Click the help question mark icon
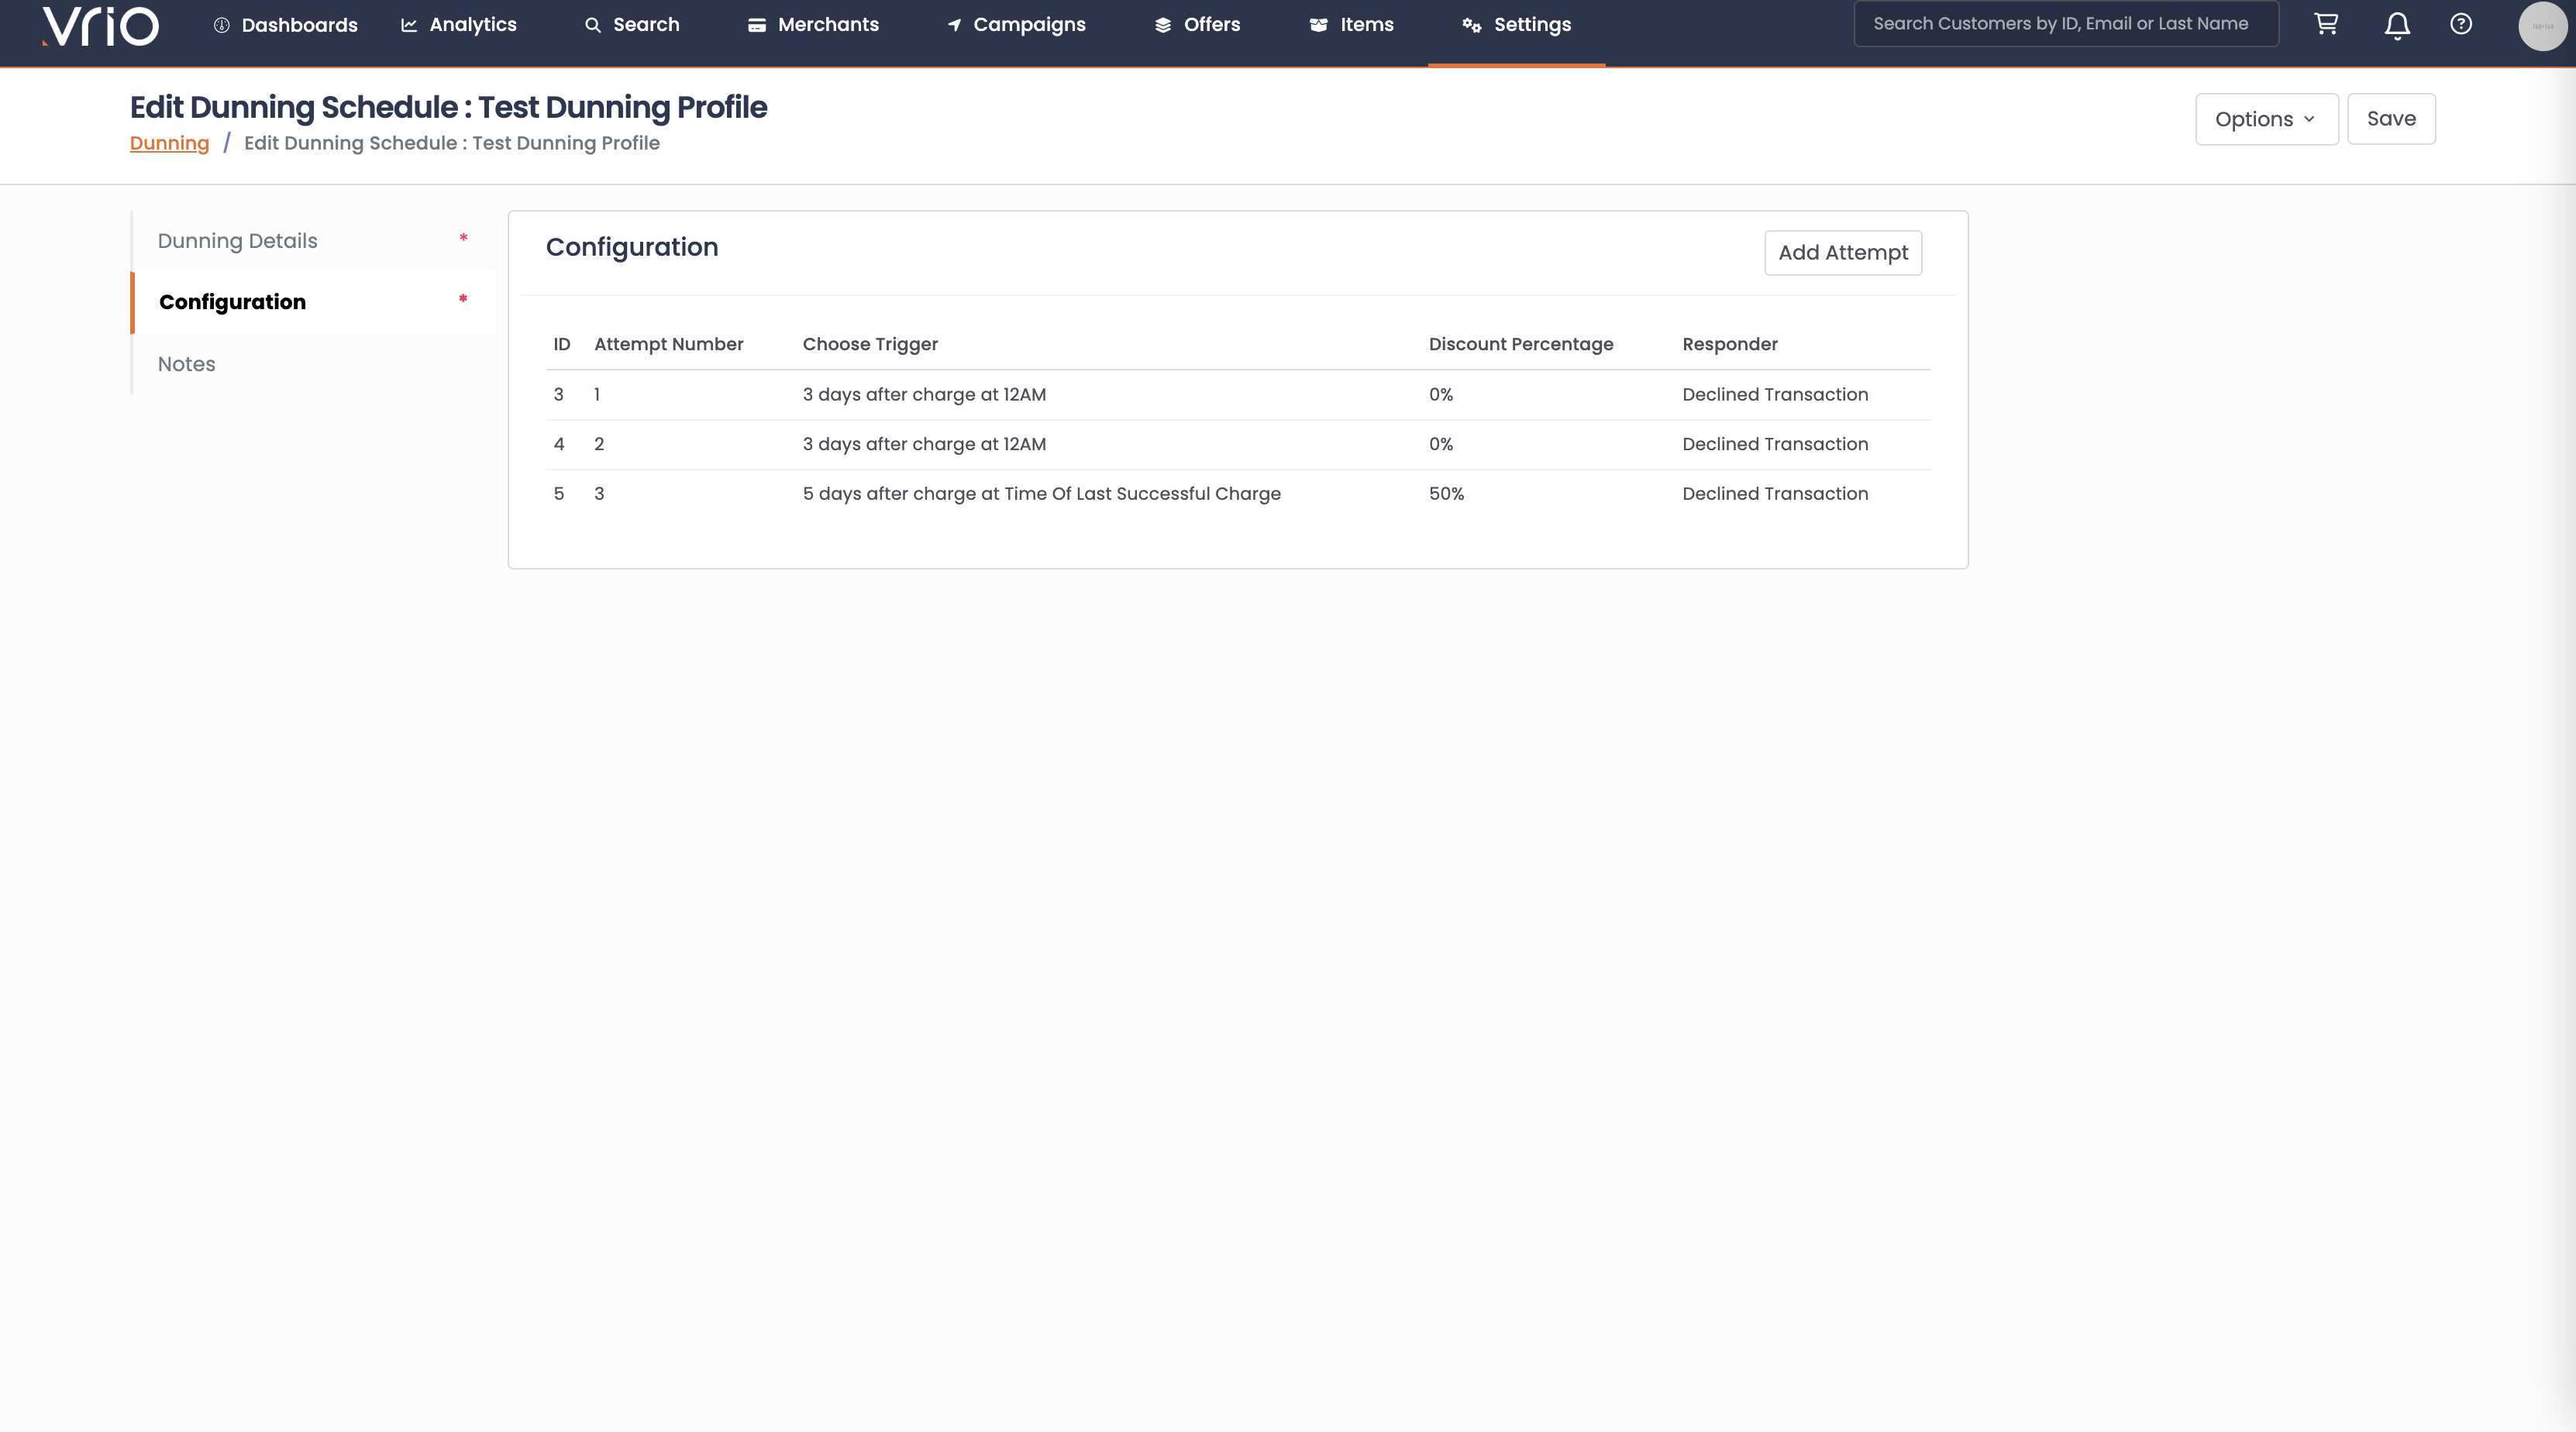2576x1432 pixels. pos(2461,24)
